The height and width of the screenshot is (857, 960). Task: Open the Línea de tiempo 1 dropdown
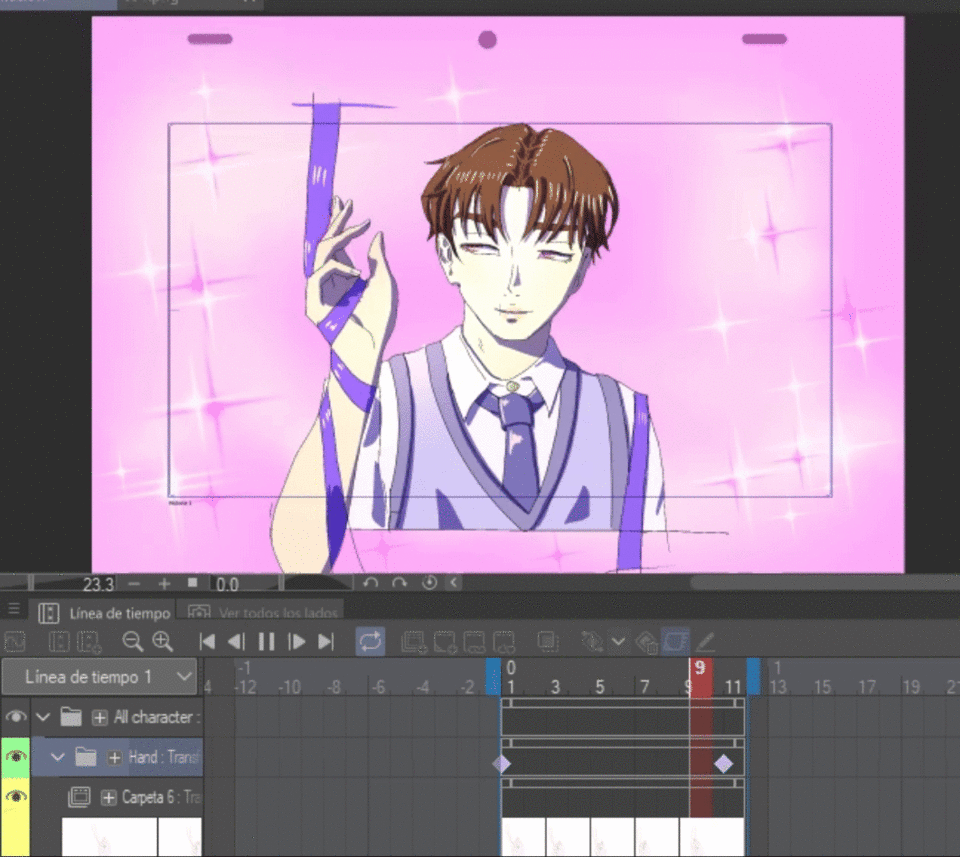click(99, 677)
